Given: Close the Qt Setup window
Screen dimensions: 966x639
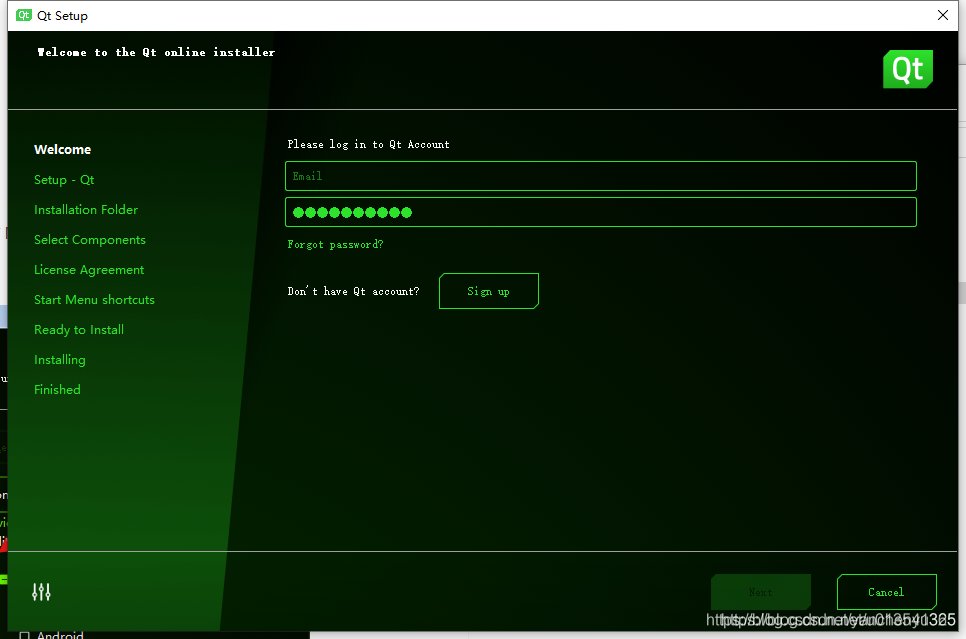Looking at the screenshot, I should (943, 15).
